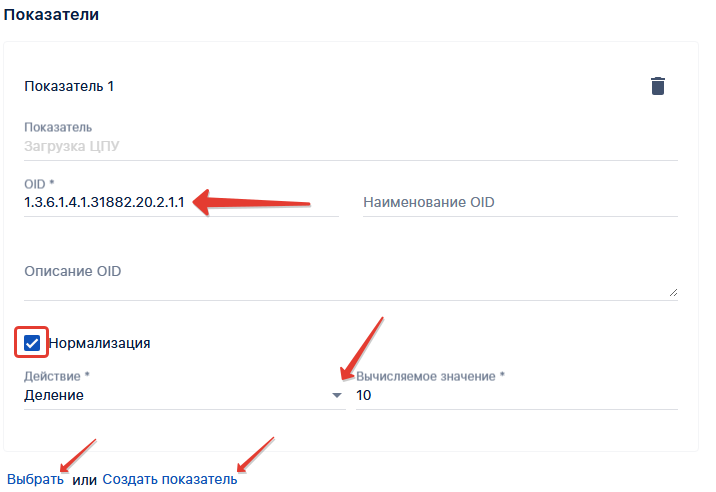Click the word или between the links
This screenshot has height=492, width=716.
84,480
